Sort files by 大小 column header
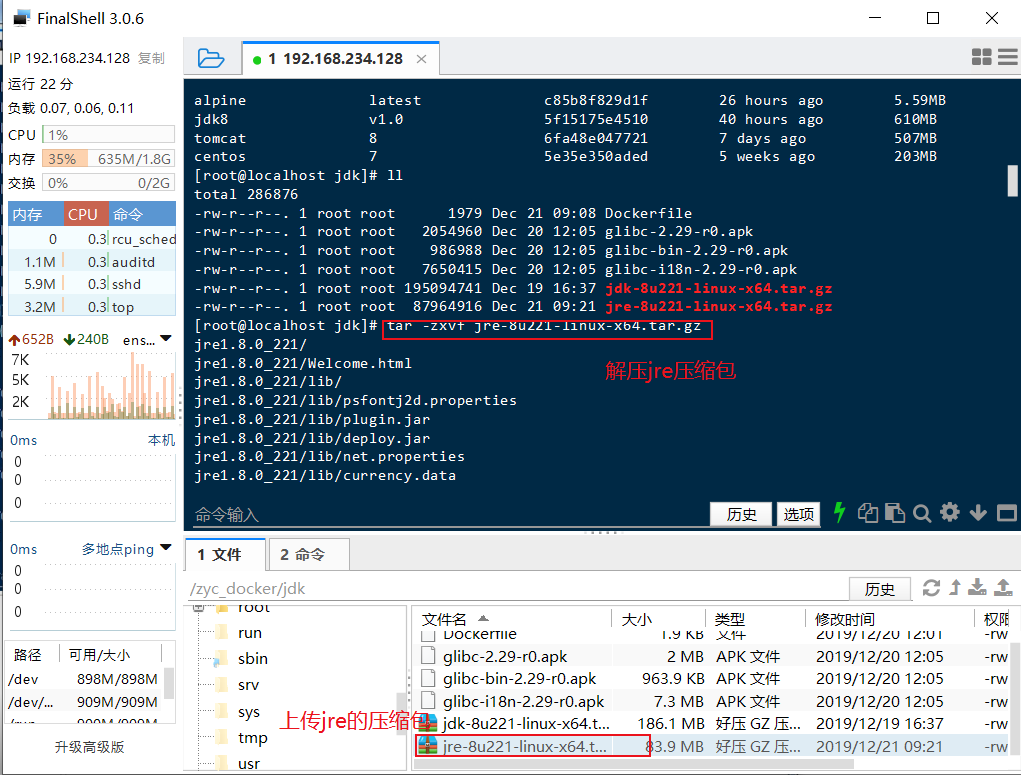This screenshot has width=1021, height=775. [658, 619]
